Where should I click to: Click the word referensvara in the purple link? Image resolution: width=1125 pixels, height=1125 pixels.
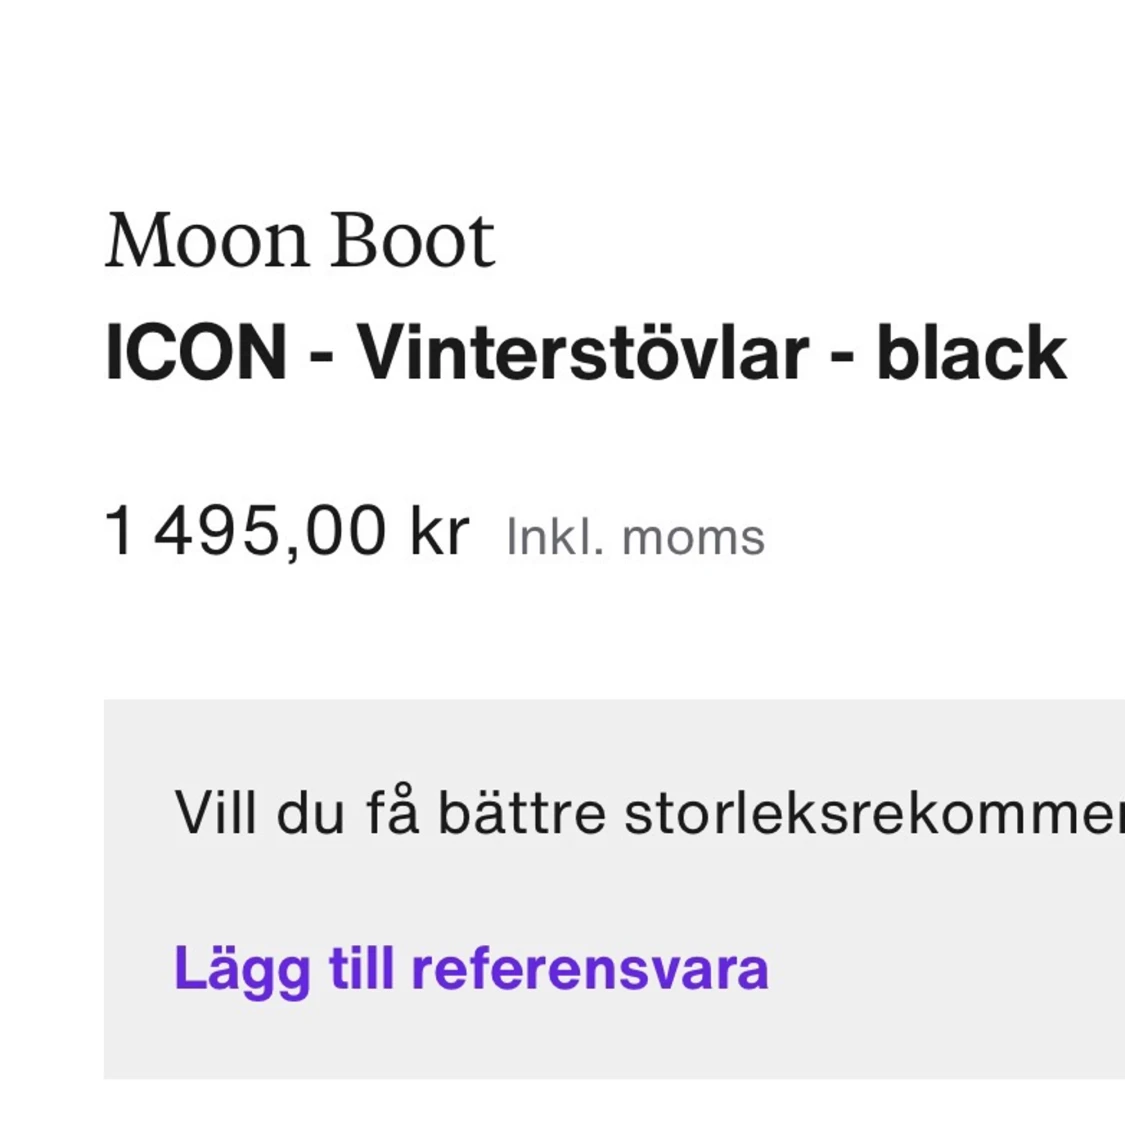590,968
